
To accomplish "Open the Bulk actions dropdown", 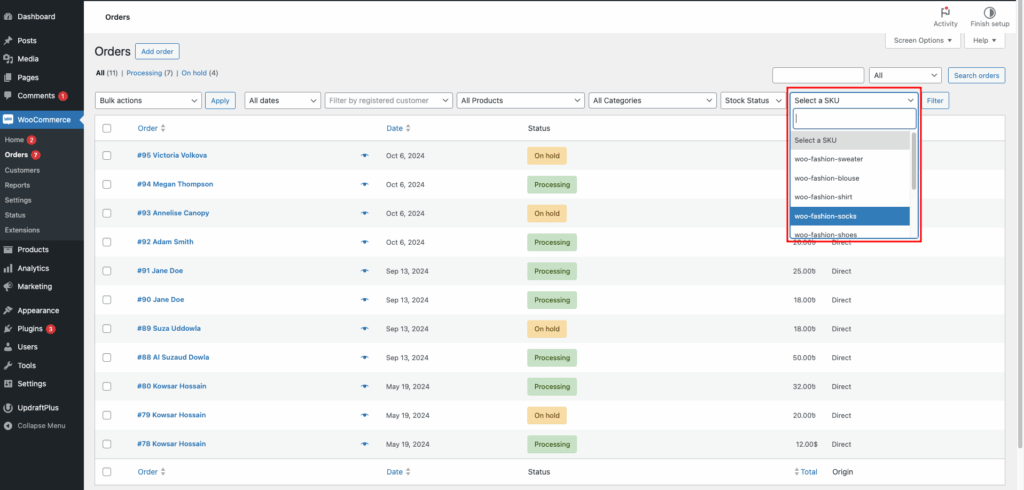I will [148, 101].
